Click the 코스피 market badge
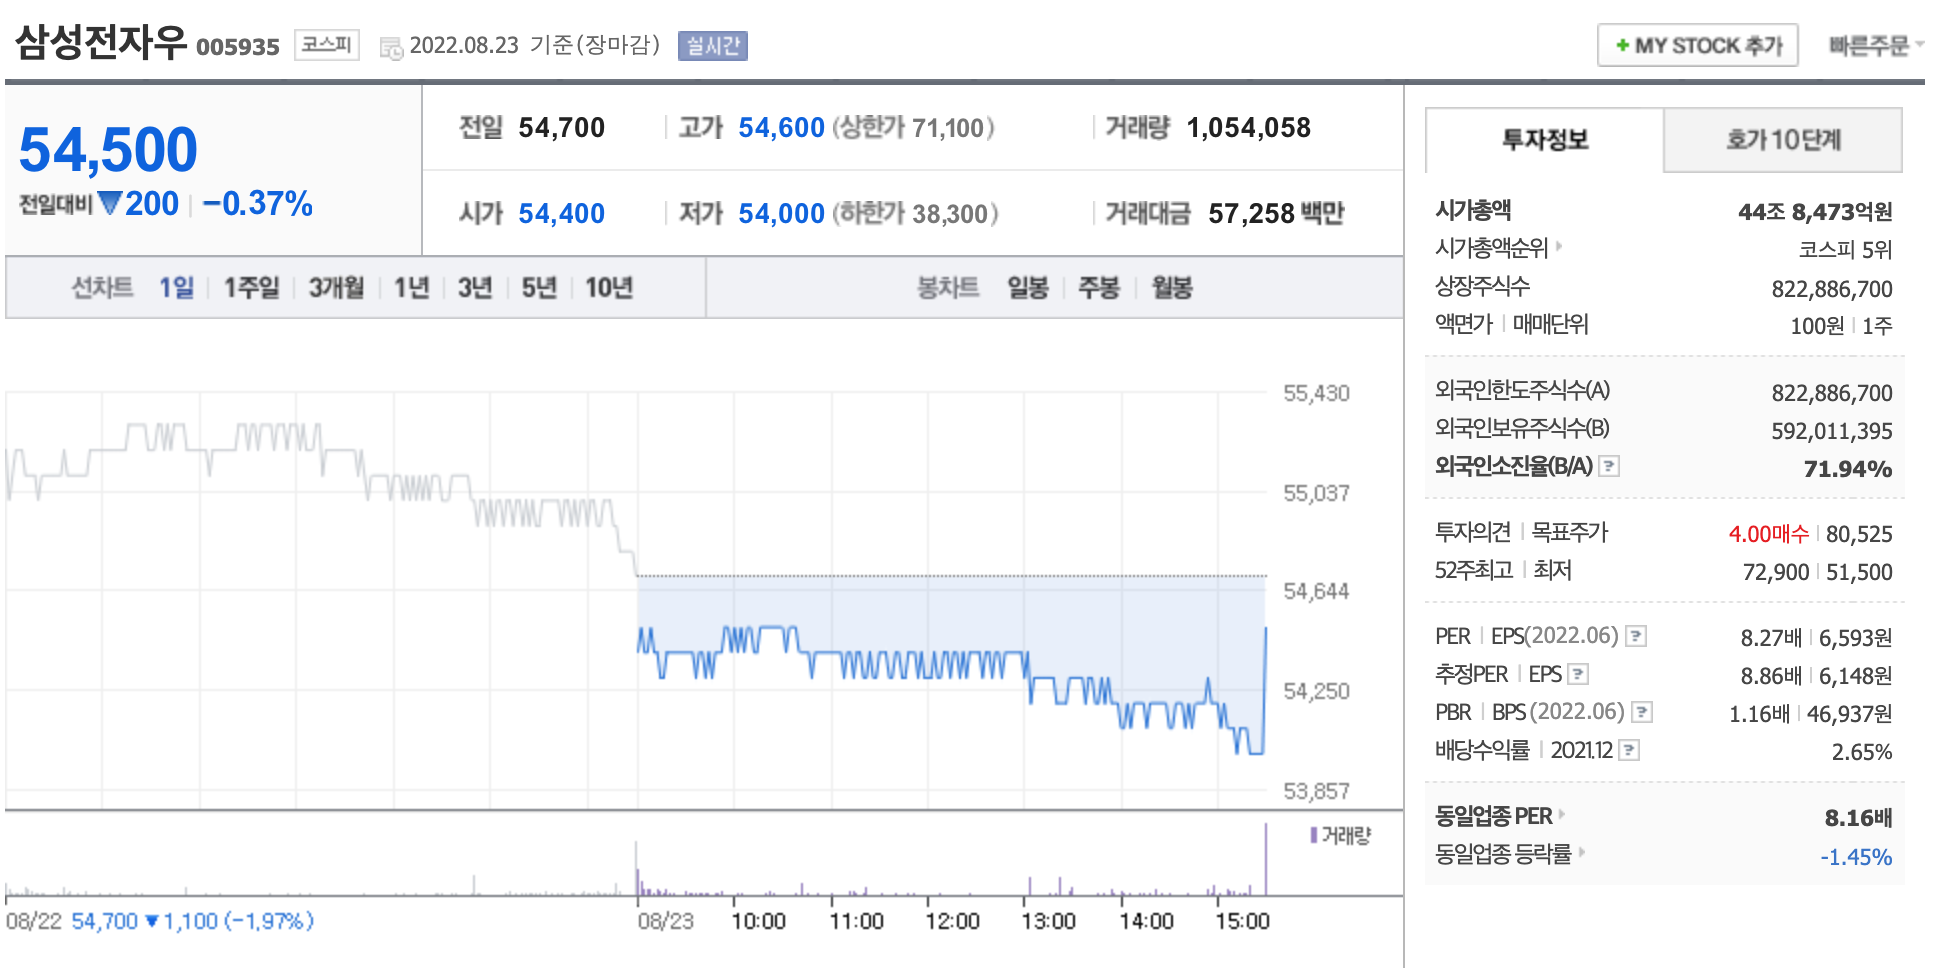The image size is (1938, 968). tap(327, 45)
